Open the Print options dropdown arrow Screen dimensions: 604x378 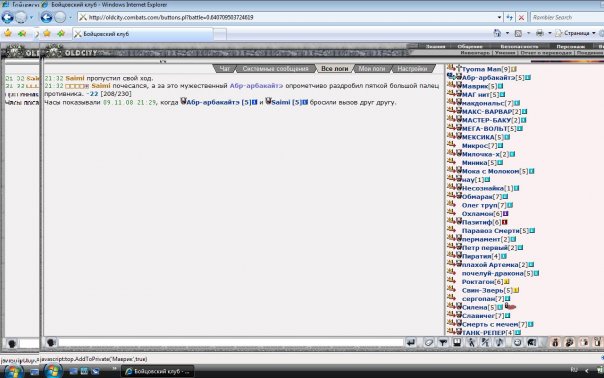coord(550,34)
